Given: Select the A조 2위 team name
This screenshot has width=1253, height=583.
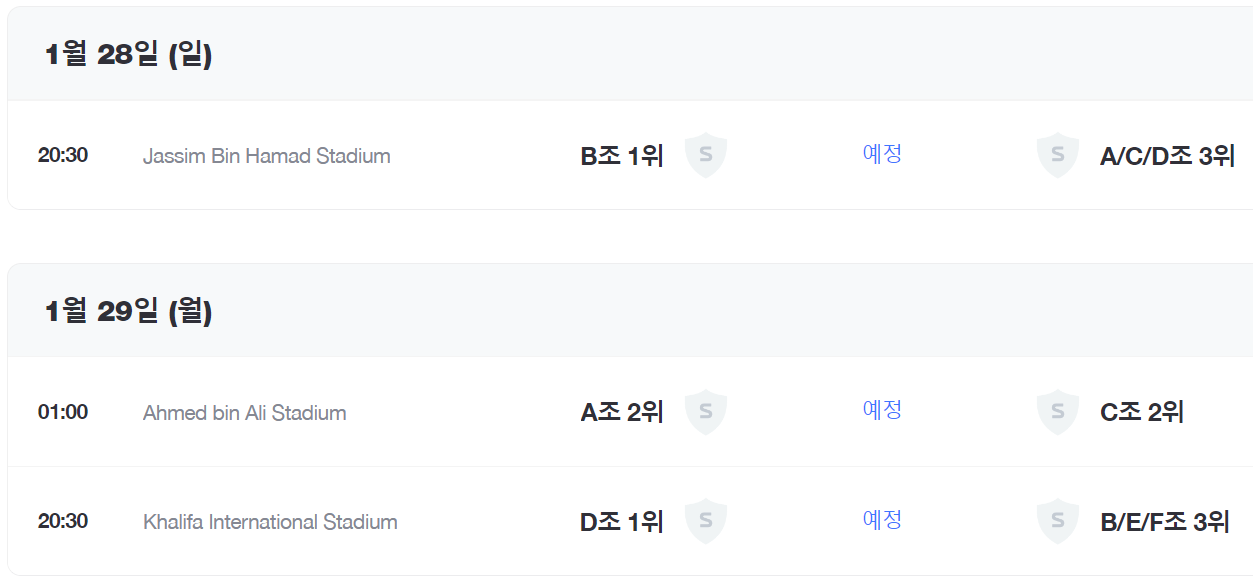Looking at the screenshot, I should click(x=622, y=412).
